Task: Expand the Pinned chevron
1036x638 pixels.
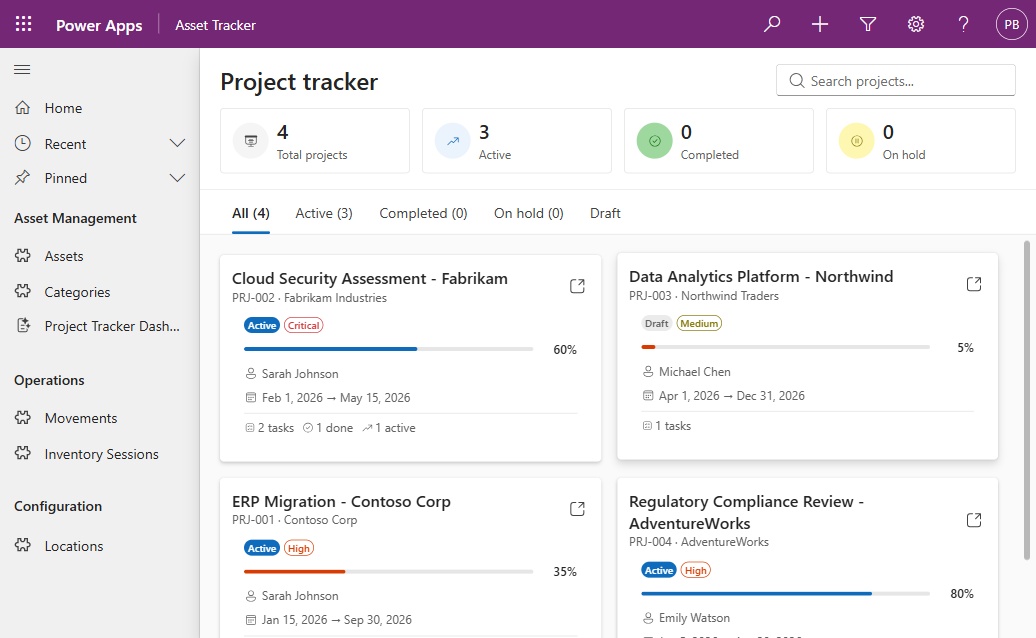Action: (177, 178)
